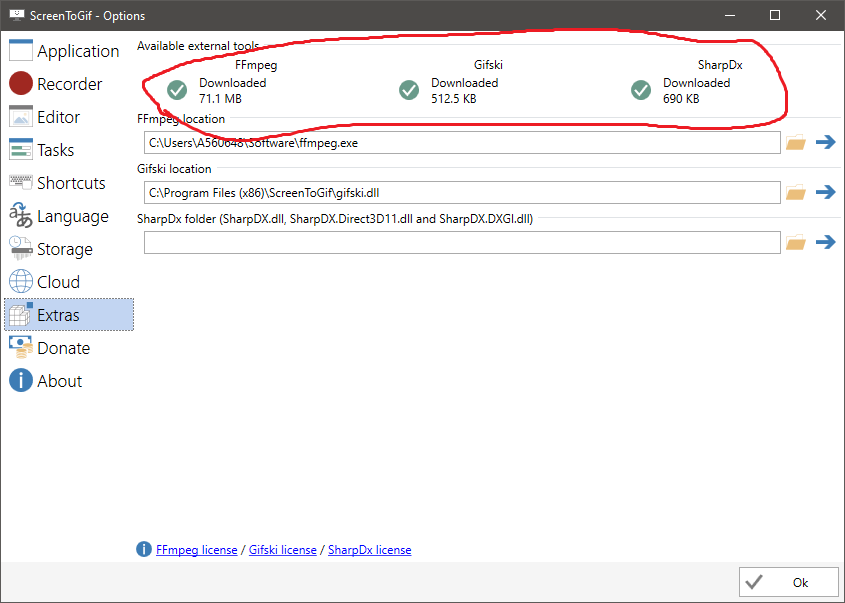This screenshot has width=845, height=603.
Task: Minimize the Options window
Action: [730, 15]
